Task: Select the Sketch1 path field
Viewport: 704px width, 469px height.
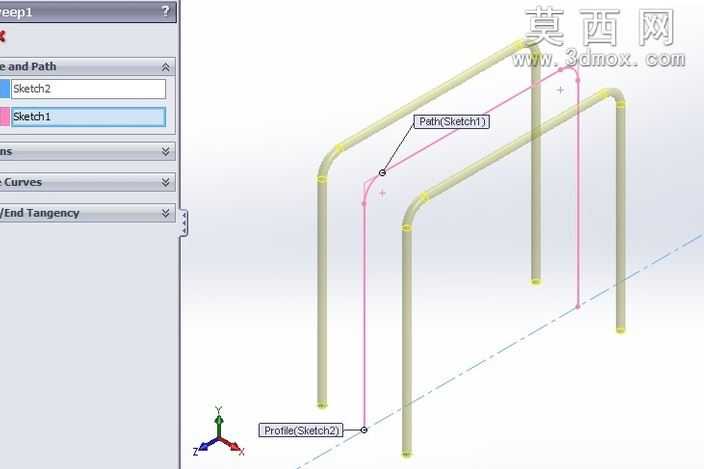Action: coord(88,117)
